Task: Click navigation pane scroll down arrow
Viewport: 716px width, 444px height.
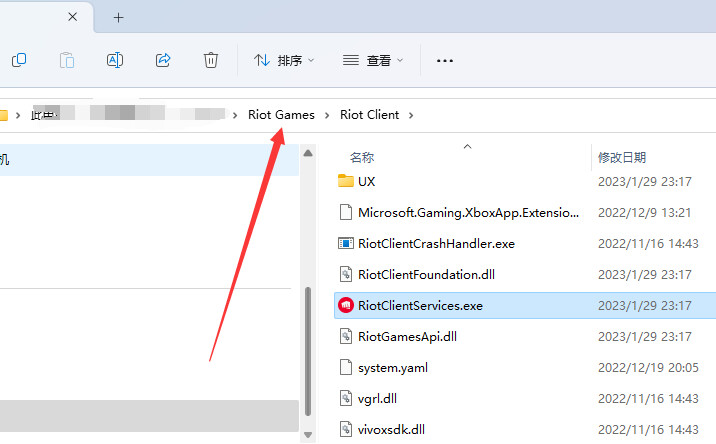Action: (308, 434)
